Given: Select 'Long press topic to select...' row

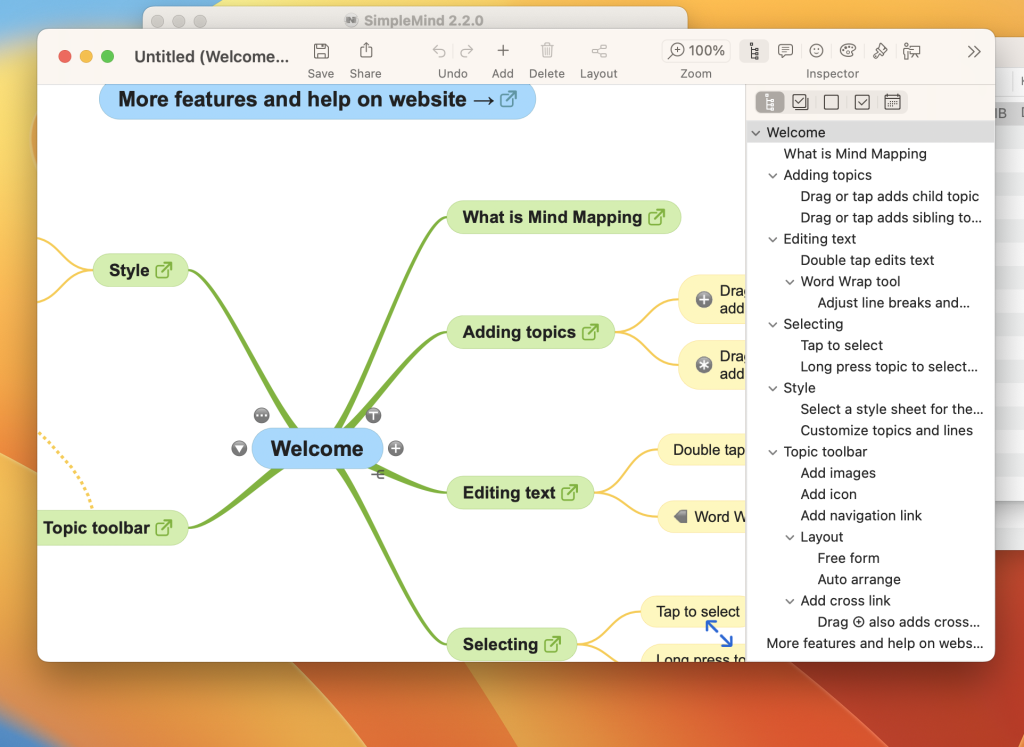Looking at the screenshot, I should pos(871,366).
